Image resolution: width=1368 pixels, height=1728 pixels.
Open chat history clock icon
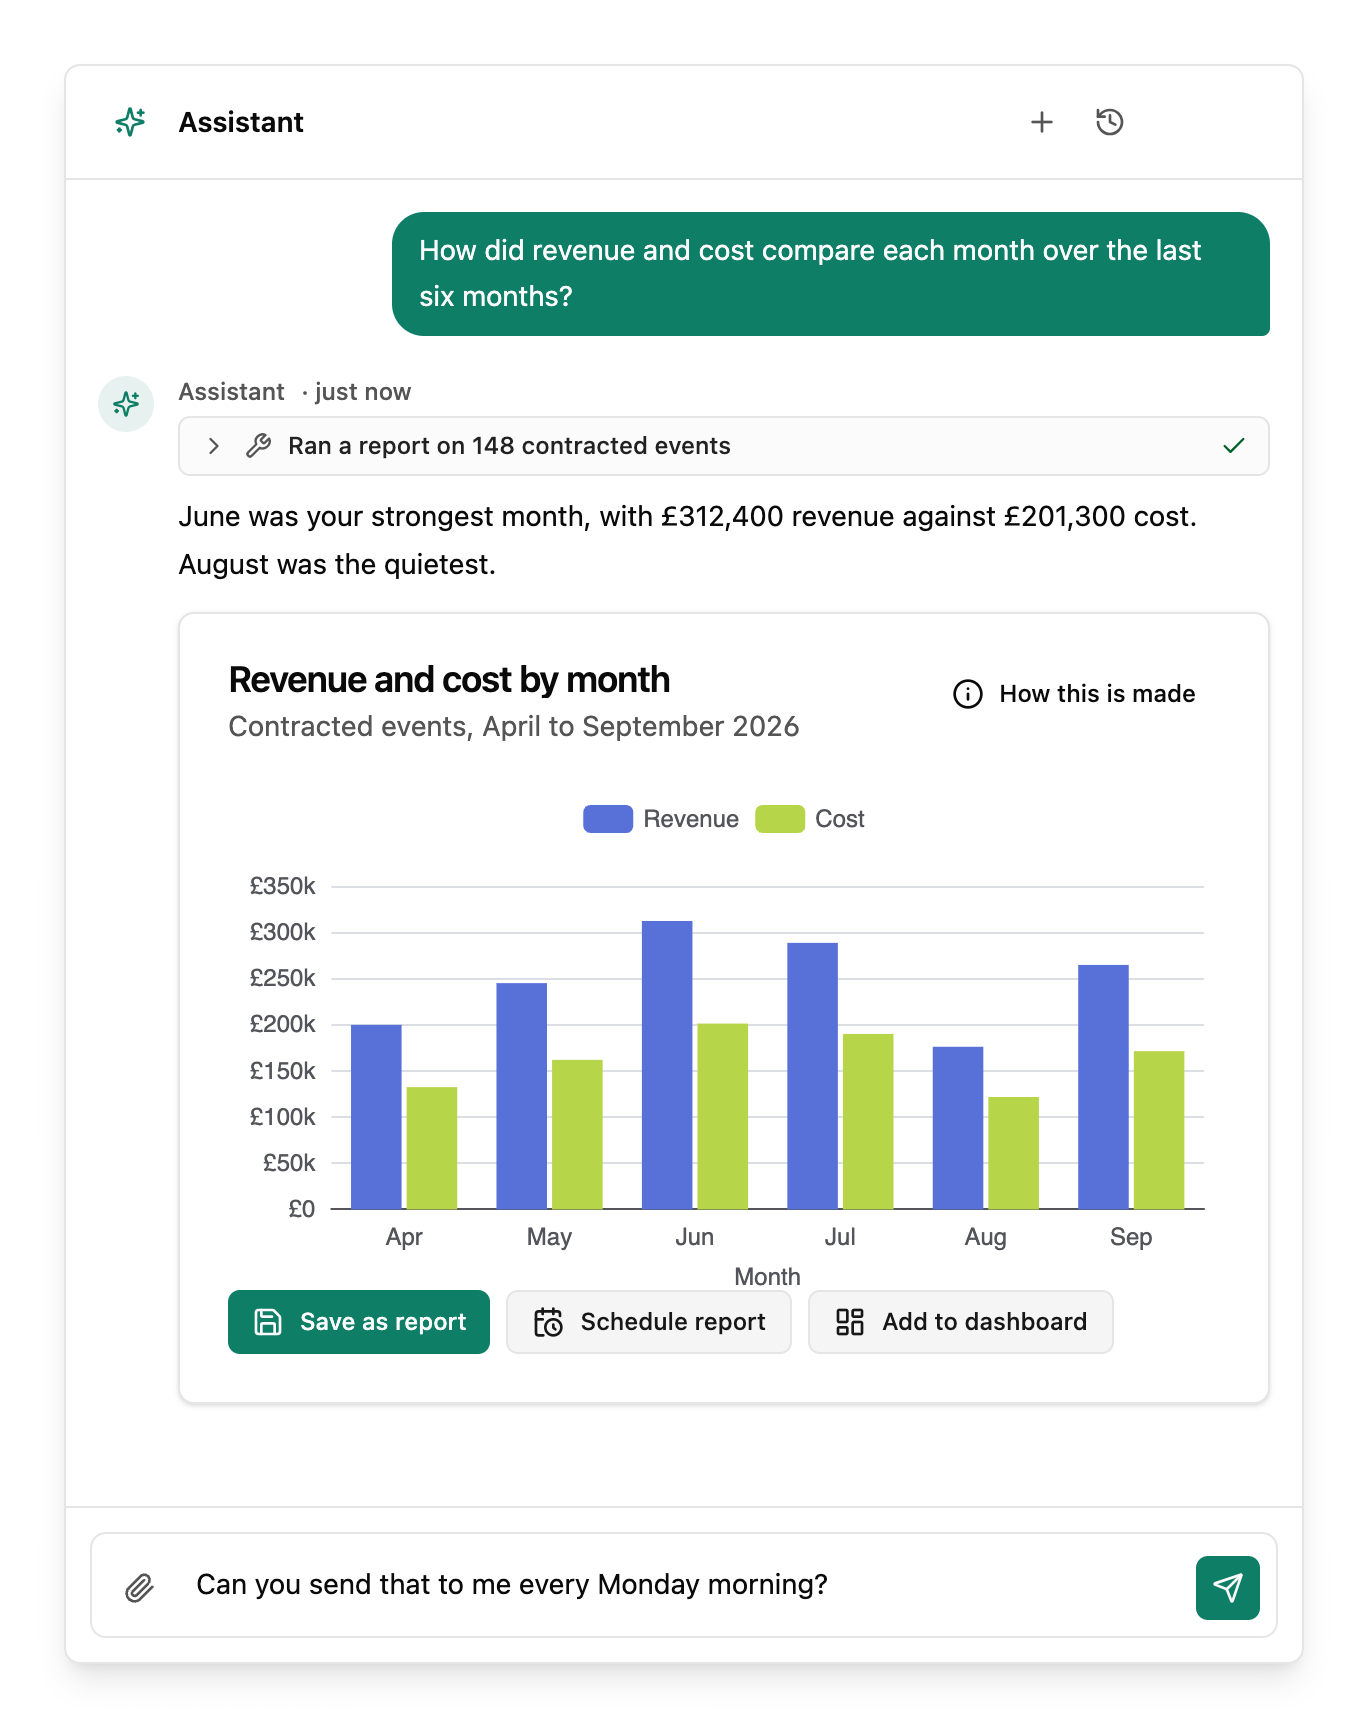pyautogui.click(x=1110, y=122)
